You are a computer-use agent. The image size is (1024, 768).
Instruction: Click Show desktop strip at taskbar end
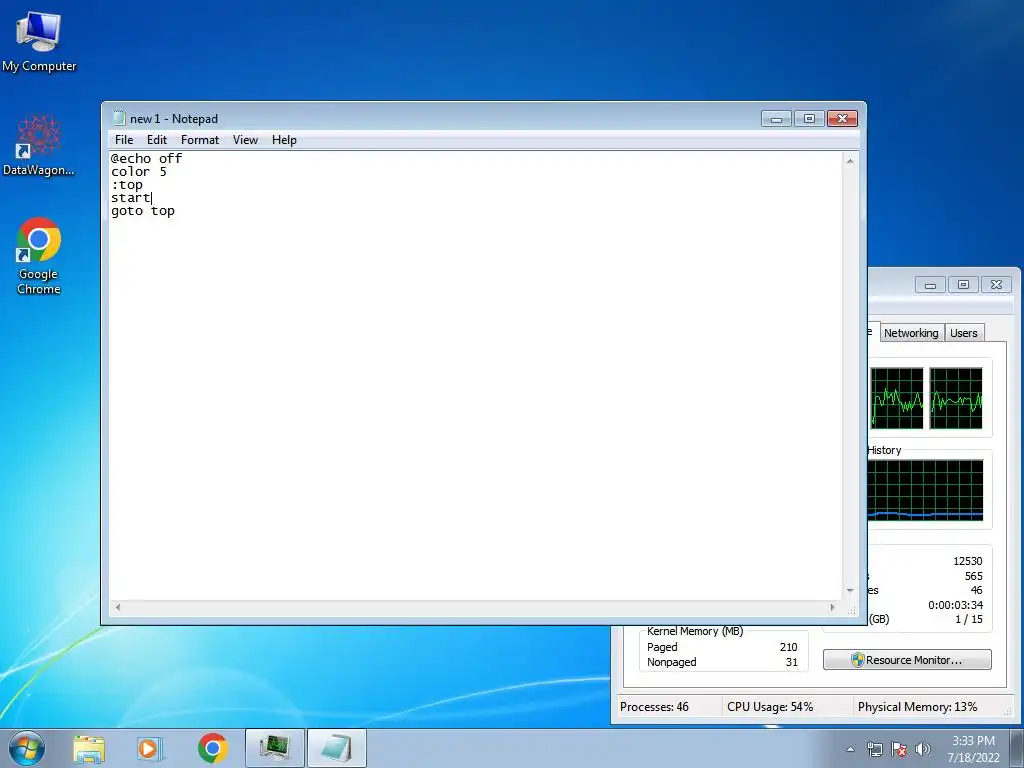[x=1017, y=748]
